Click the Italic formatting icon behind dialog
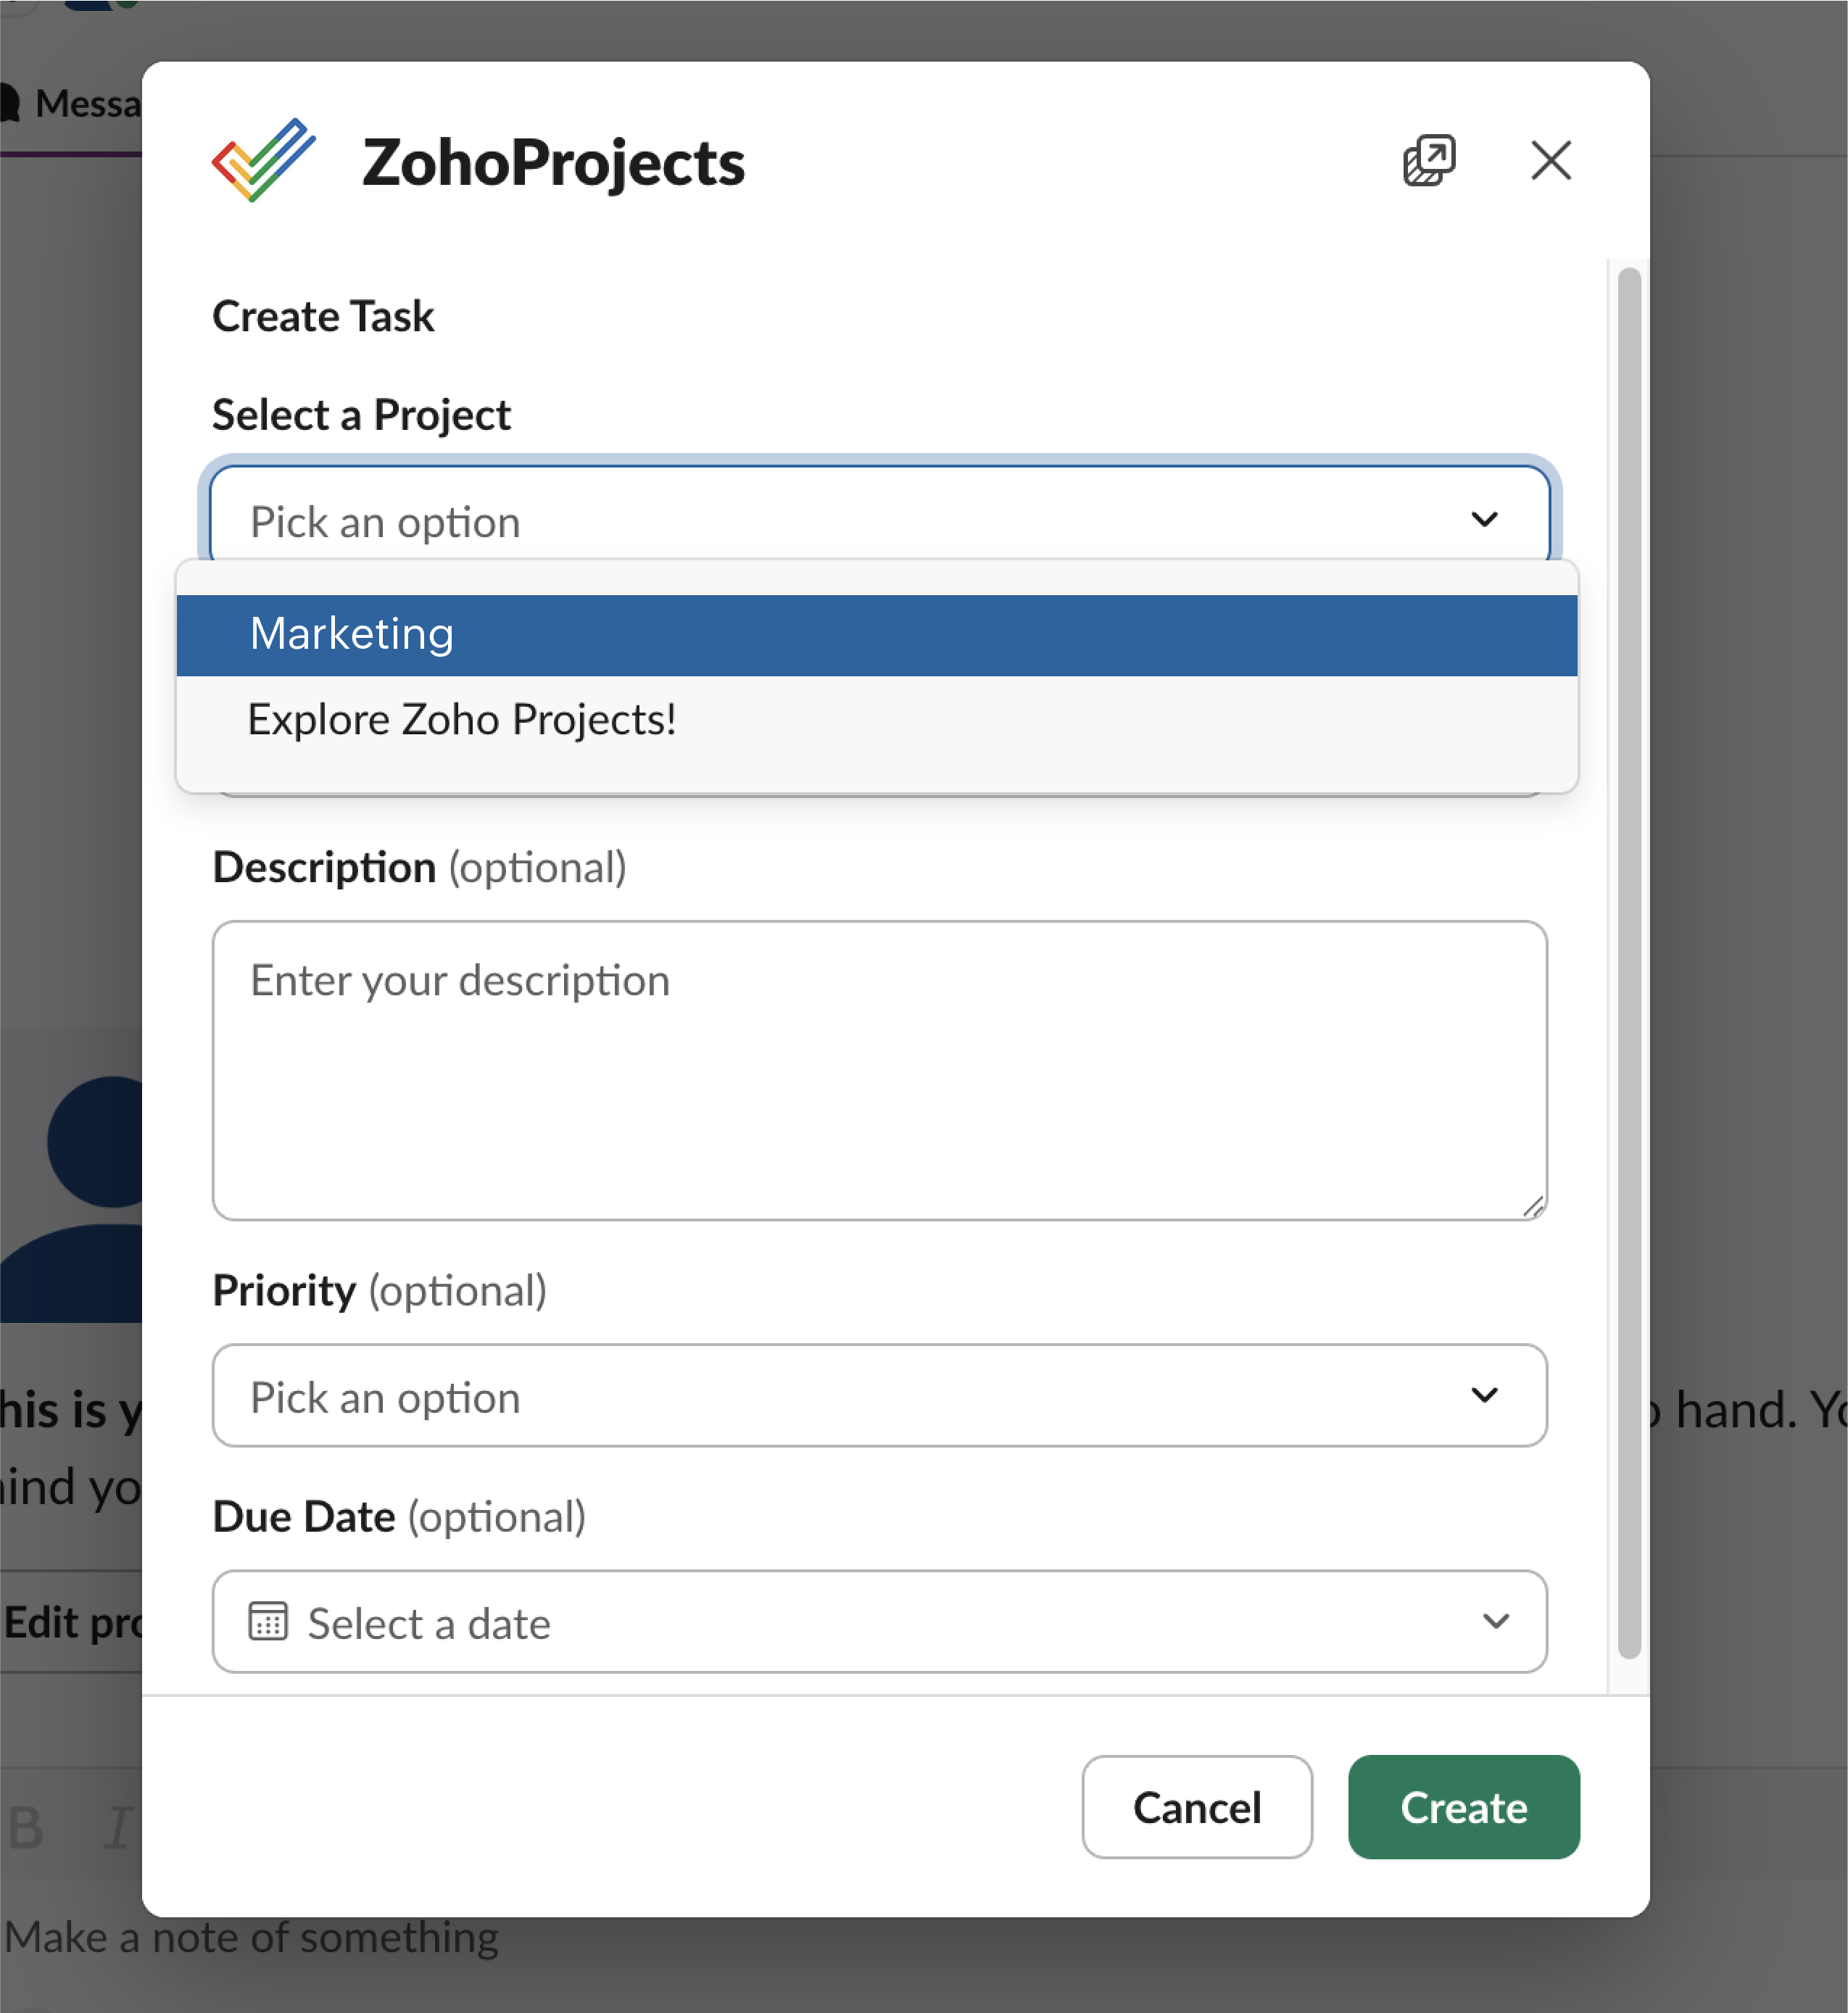1848x2013 pixels. [118, 1829]
